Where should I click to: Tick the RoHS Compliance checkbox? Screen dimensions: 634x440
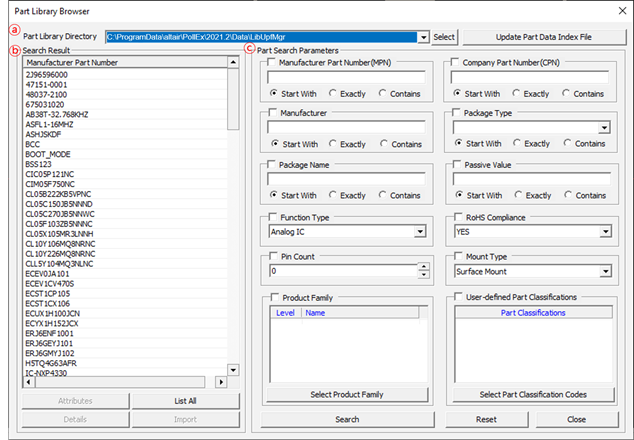pyautogui.click(x=459, y=216)
